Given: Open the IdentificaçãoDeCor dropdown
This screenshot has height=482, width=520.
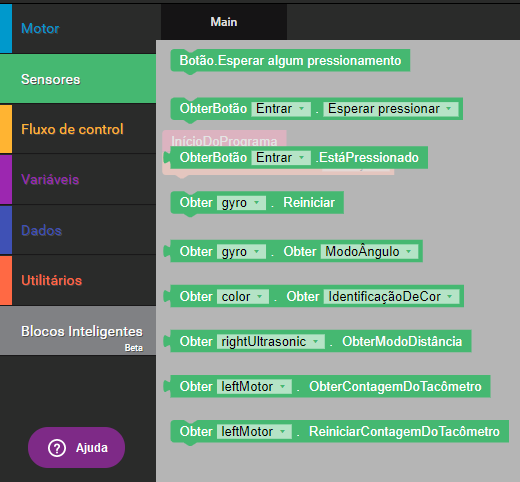Looking at the screenshot, I should 391,297.
